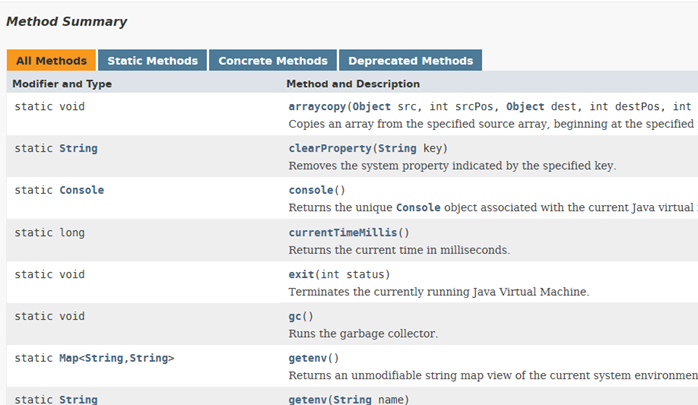Show the Deprecated Methods tab
Screen dimensions: 698x405
coord(410,60)
